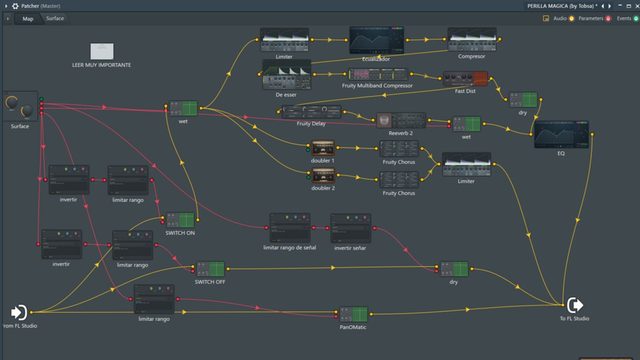Click the "PanOMatic" label text

tap(353, 327)
